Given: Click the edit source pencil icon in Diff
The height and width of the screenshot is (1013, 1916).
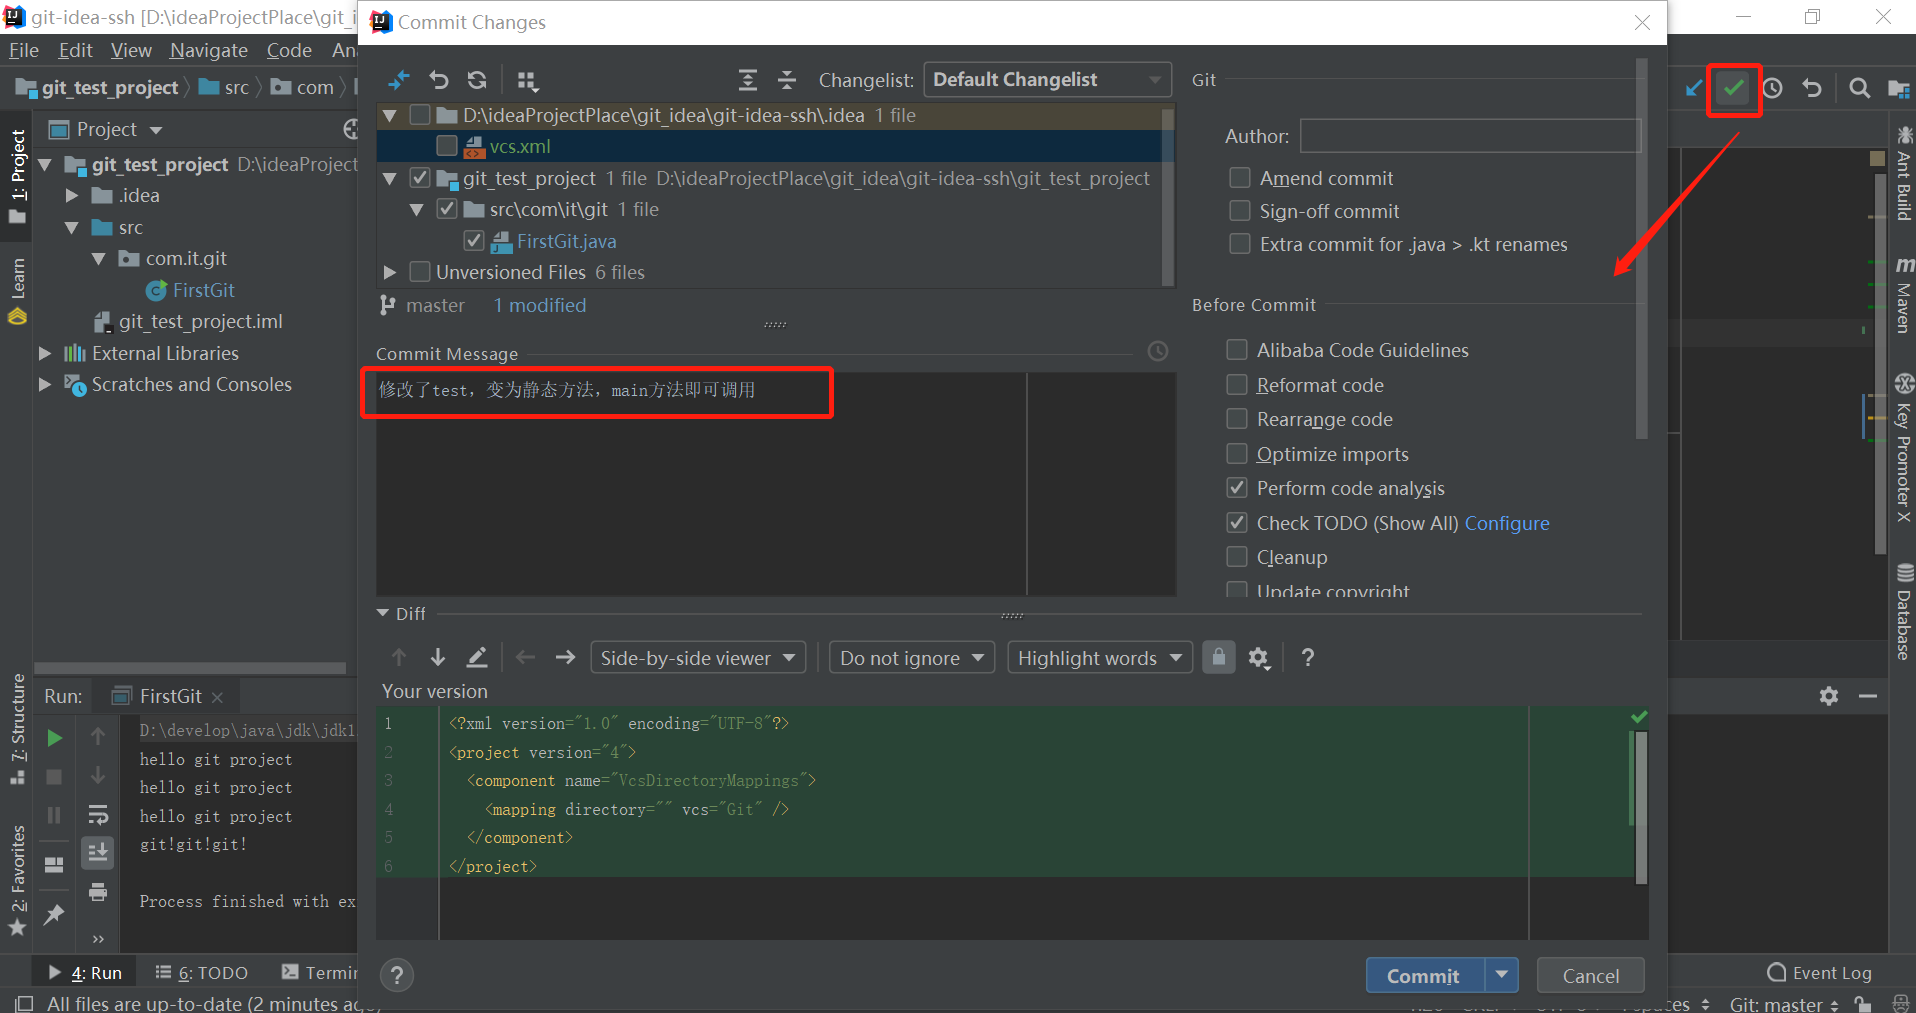Looking at the screenshot, I should point(477,657).
